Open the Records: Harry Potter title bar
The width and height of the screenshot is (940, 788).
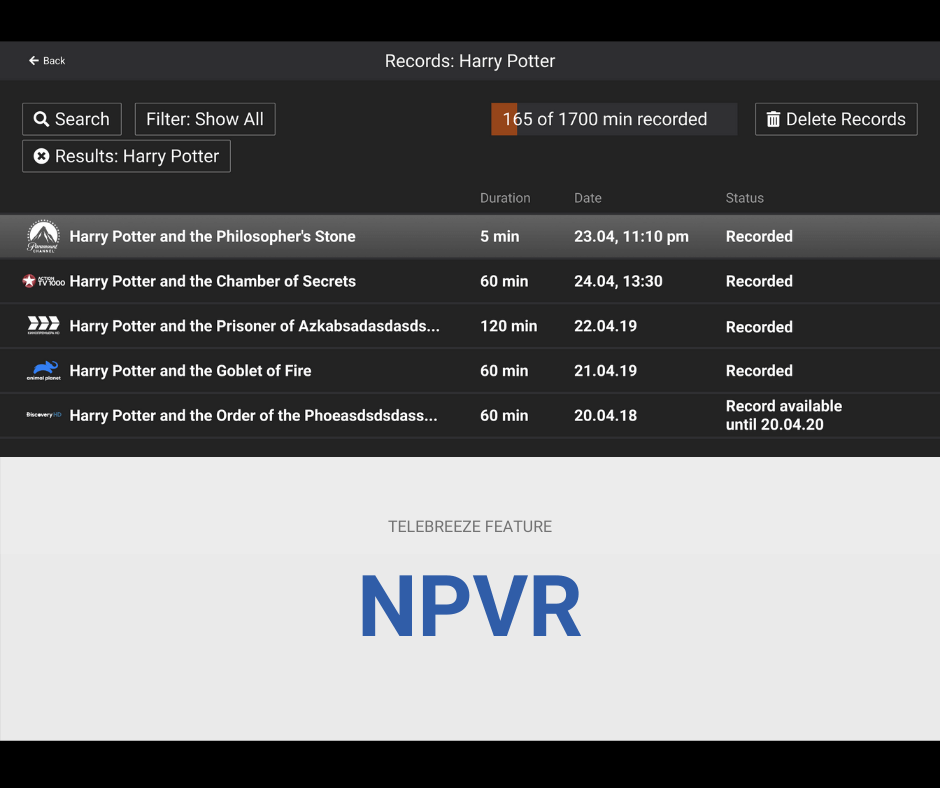coord(470,60)
